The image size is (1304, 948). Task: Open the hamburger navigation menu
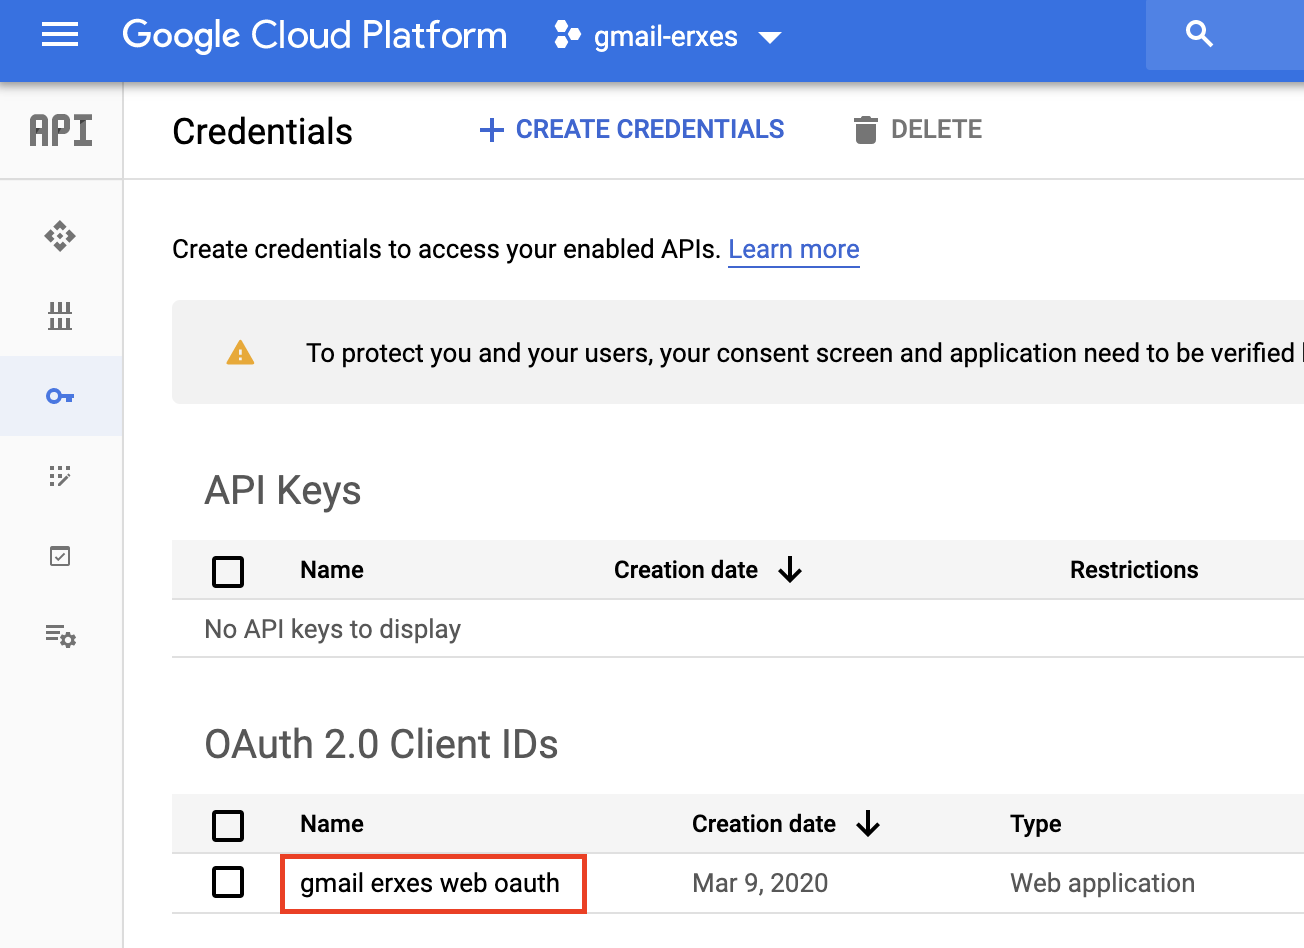(x=60, y=36)
